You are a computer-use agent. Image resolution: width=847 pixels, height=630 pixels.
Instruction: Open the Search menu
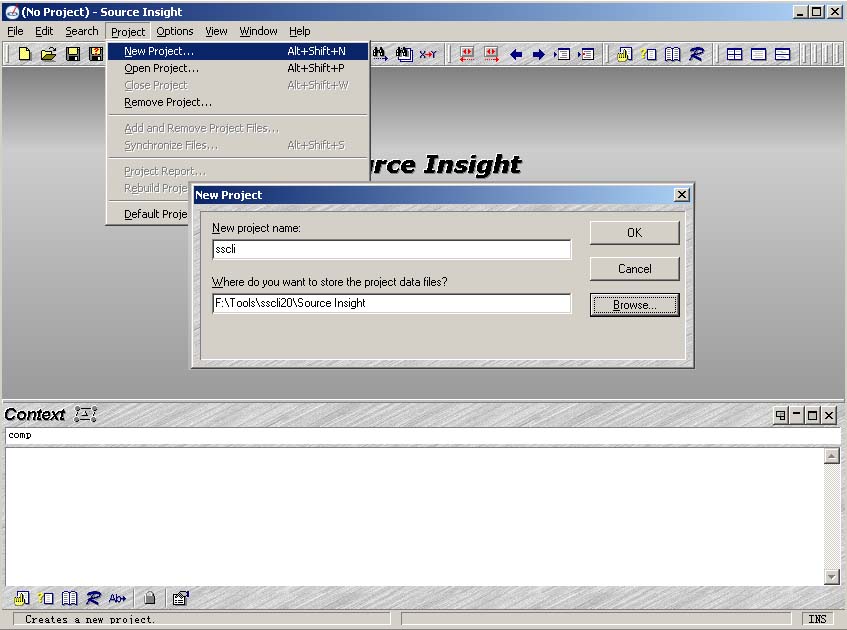82,31
